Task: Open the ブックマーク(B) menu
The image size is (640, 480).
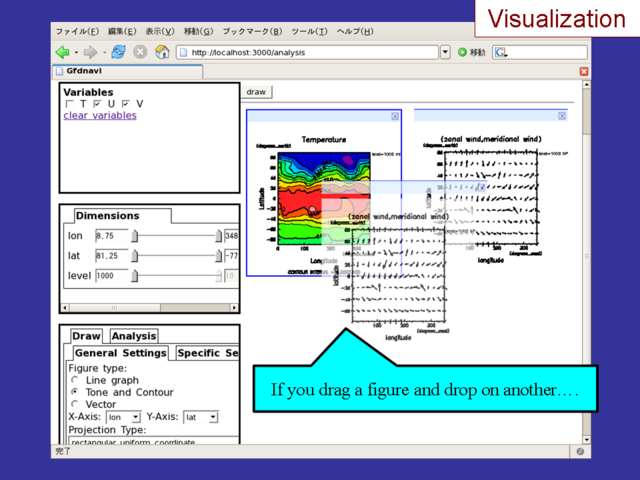Action: (x=252, y=31)
